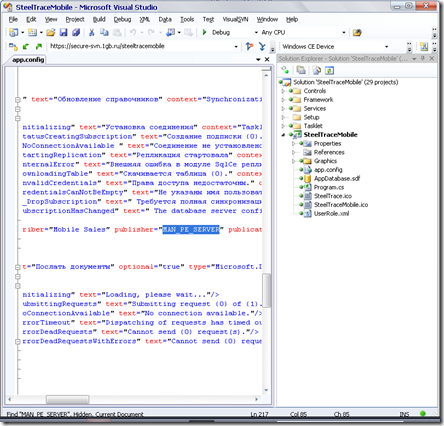
Task: Start debugging with the green play icon
Action: [204, 32]
